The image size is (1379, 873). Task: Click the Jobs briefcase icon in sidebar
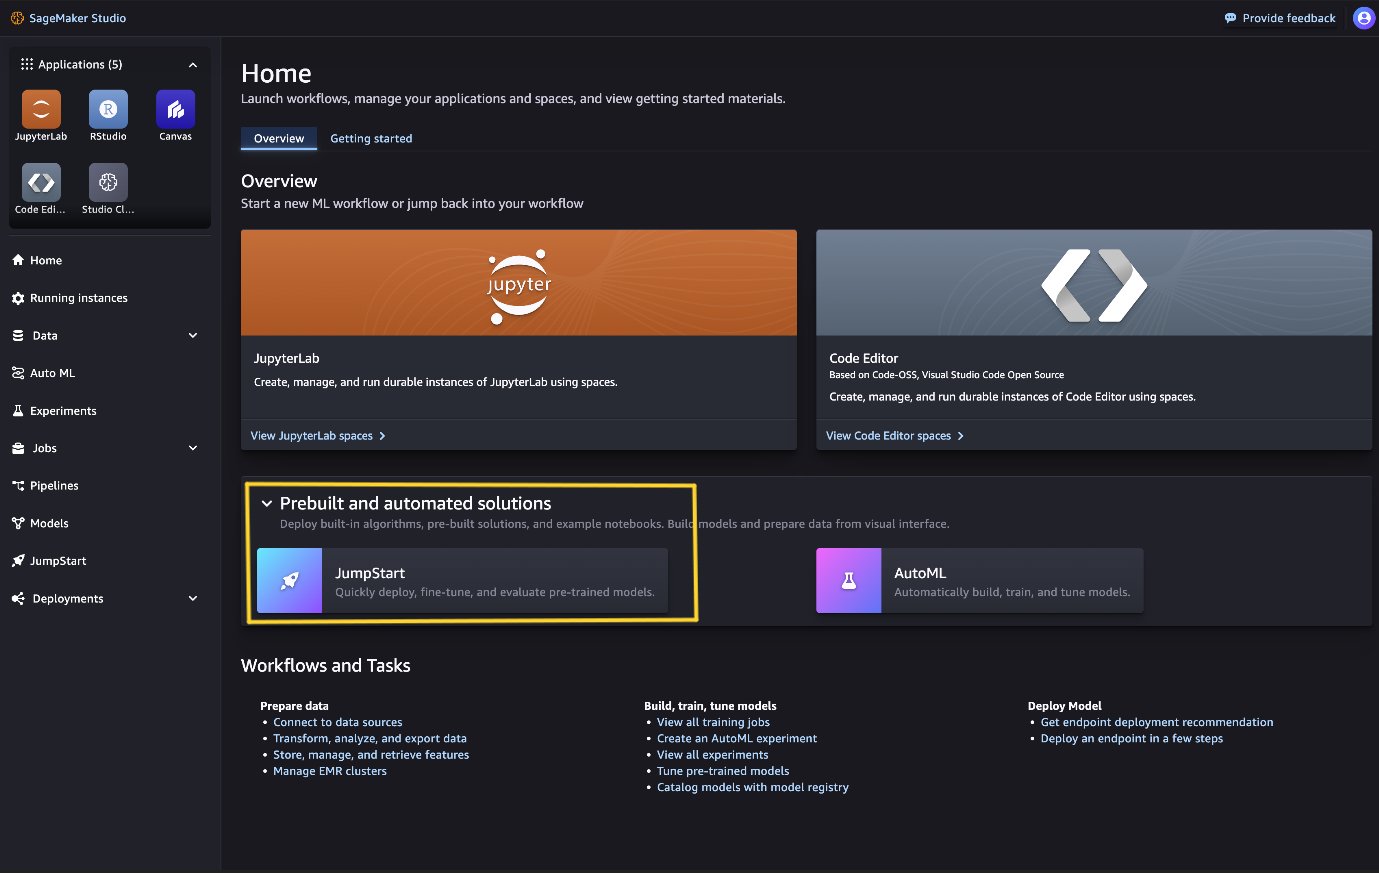click(18, 448)
